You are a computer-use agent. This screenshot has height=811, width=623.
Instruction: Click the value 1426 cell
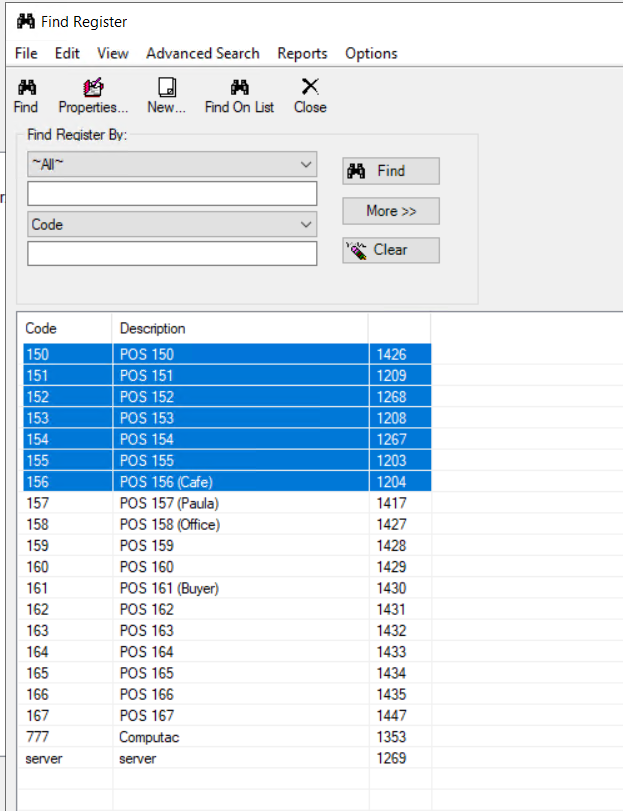[391, 354]
